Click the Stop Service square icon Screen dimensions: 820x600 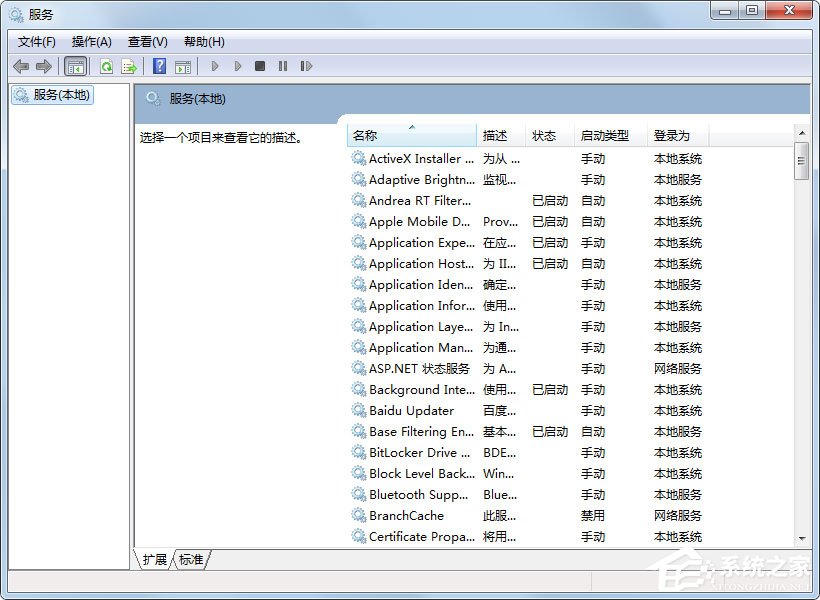tap(260, 66)
